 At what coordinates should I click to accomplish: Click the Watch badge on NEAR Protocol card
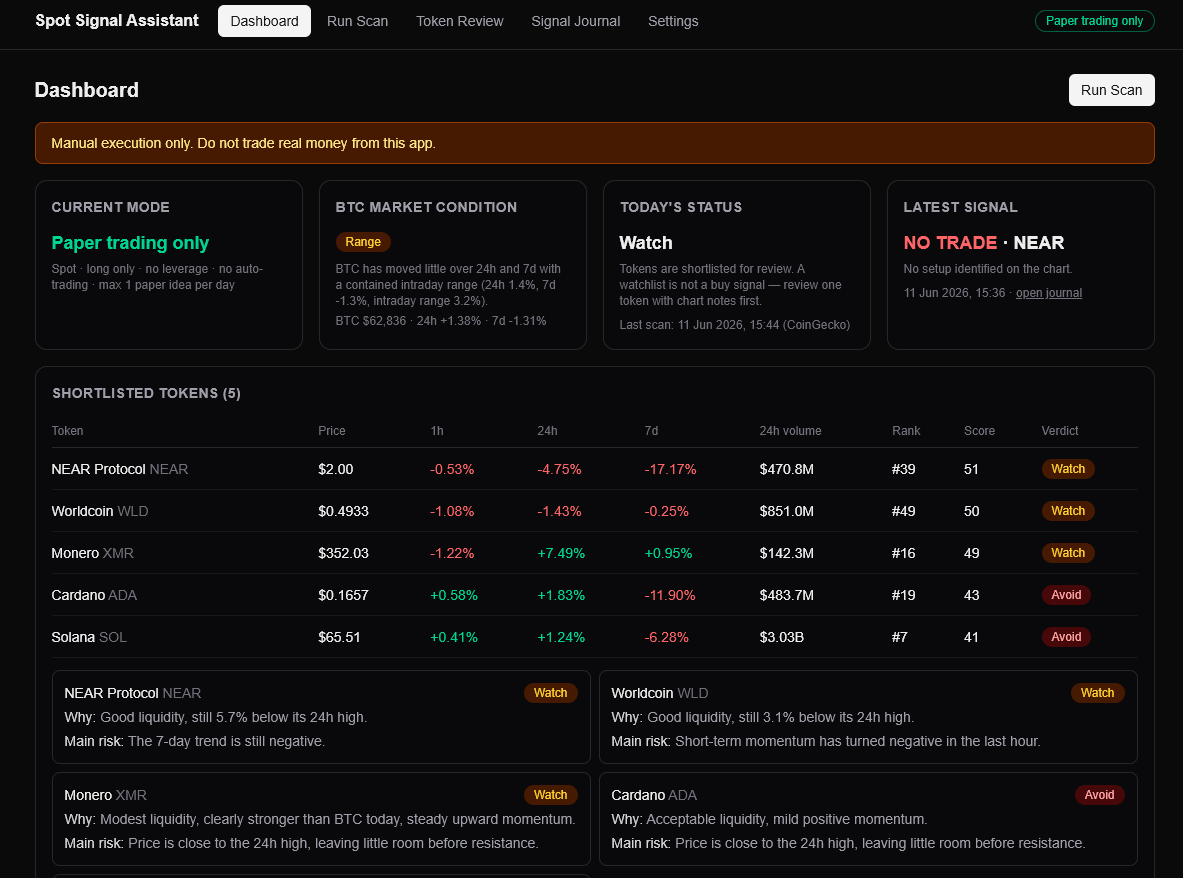point(550,693)
